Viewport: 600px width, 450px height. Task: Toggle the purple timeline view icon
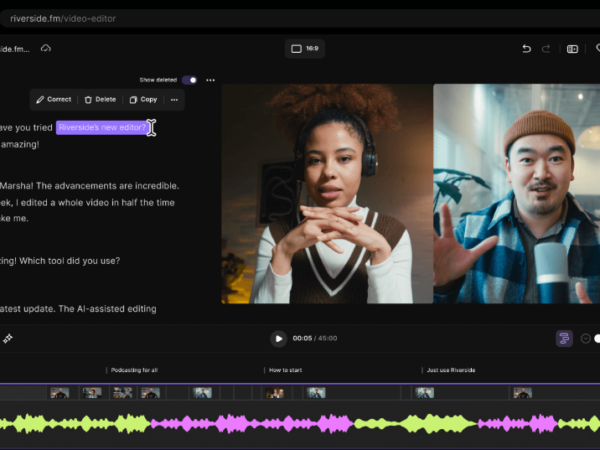tap(564, 338)
